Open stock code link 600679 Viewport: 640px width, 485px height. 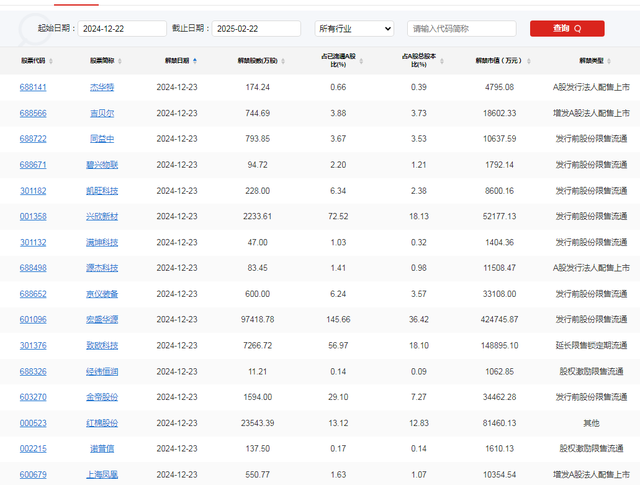point(33,474)
